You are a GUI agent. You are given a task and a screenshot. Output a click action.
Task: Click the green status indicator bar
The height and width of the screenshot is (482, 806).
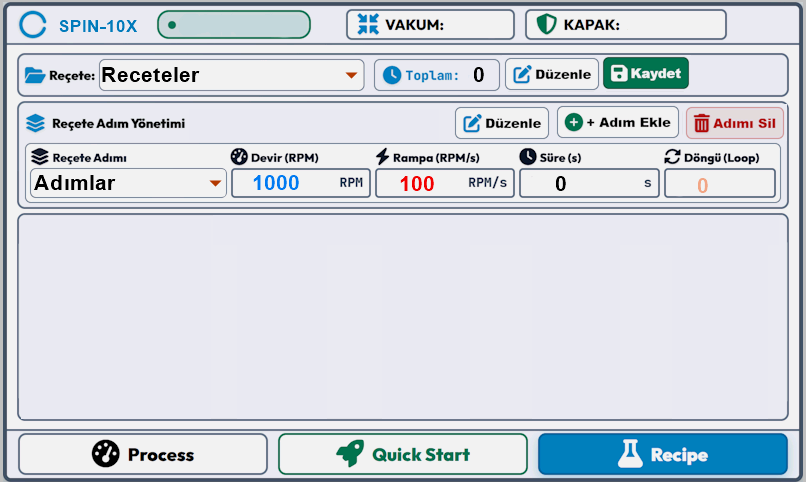tap(234, 25)
